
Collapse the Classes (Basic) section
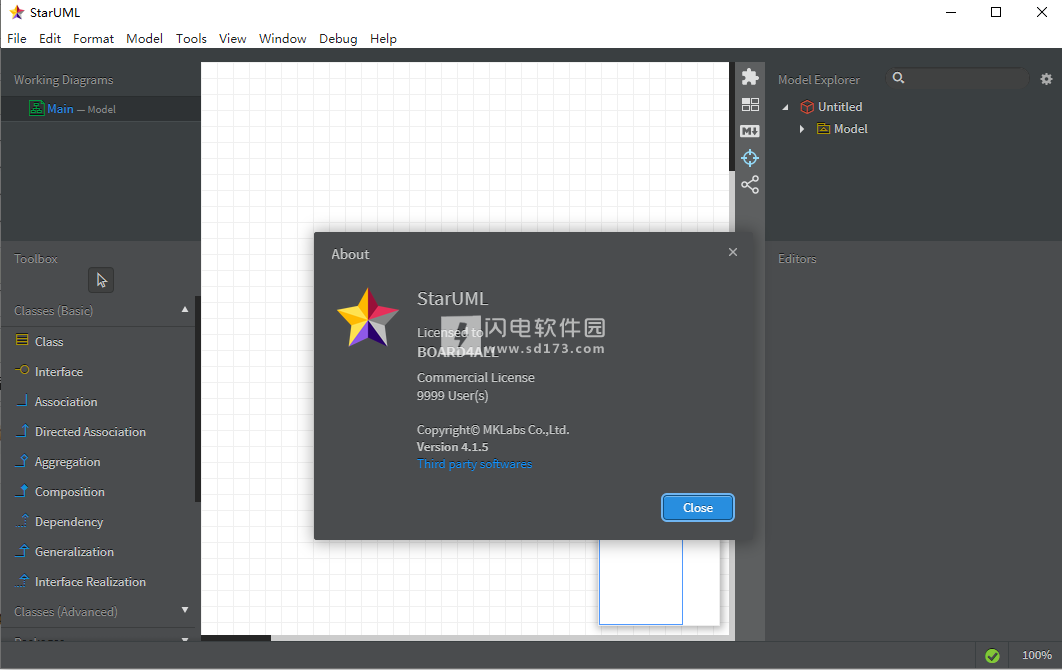[185, 310]
